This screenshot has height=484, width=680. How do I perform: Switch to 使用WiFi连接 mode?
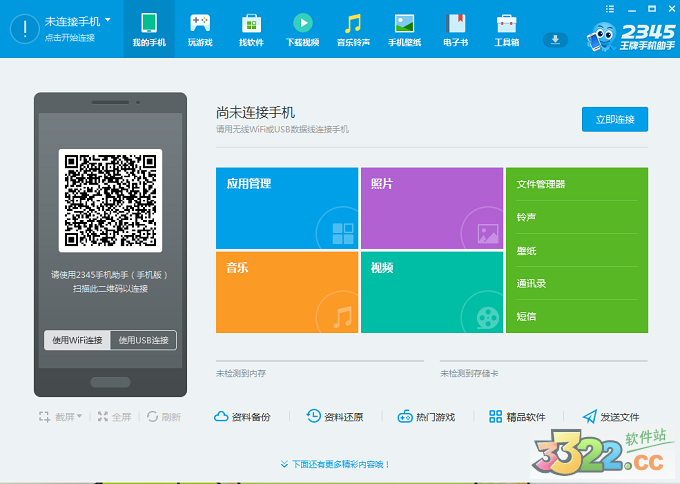click(77, 340)
